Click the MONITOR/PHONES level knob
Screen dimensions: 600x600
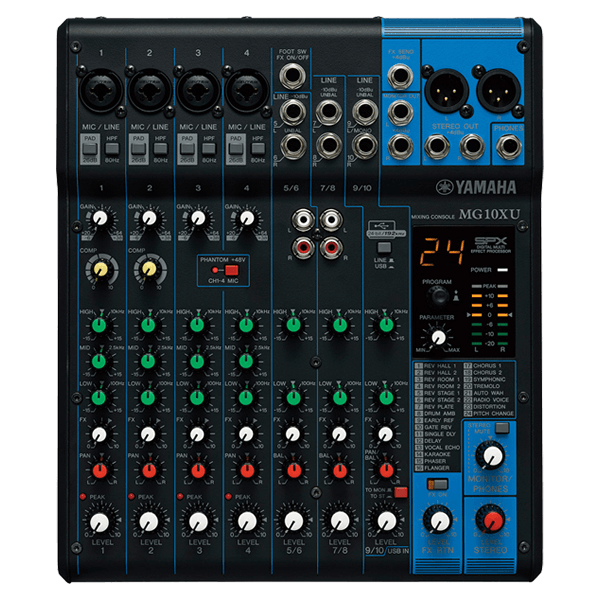pos(490,457)
